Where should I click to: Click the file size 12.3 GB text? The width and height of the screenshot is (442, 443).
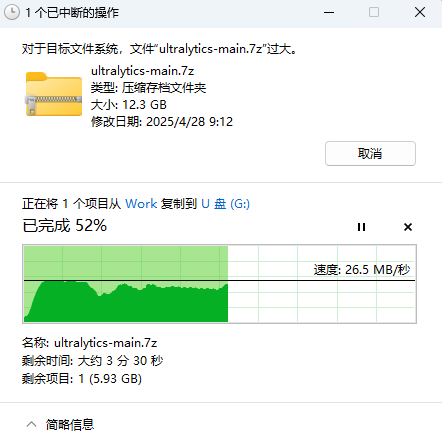pos(129,105)
